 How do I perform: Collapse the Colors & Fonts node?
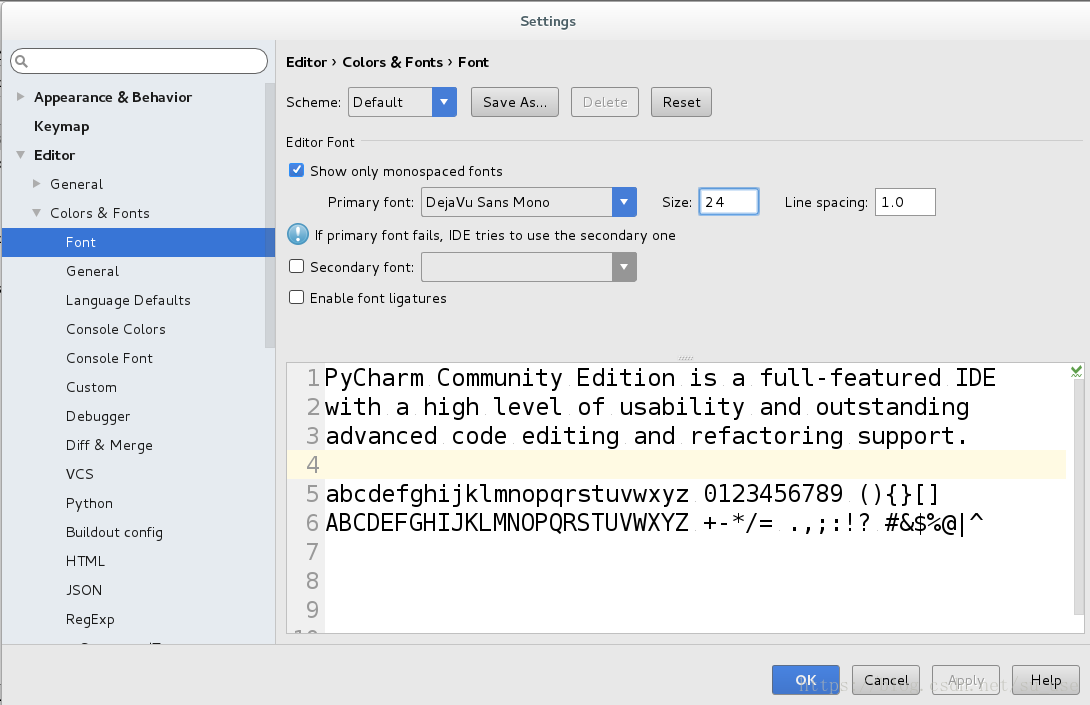(x=37, y=213)
